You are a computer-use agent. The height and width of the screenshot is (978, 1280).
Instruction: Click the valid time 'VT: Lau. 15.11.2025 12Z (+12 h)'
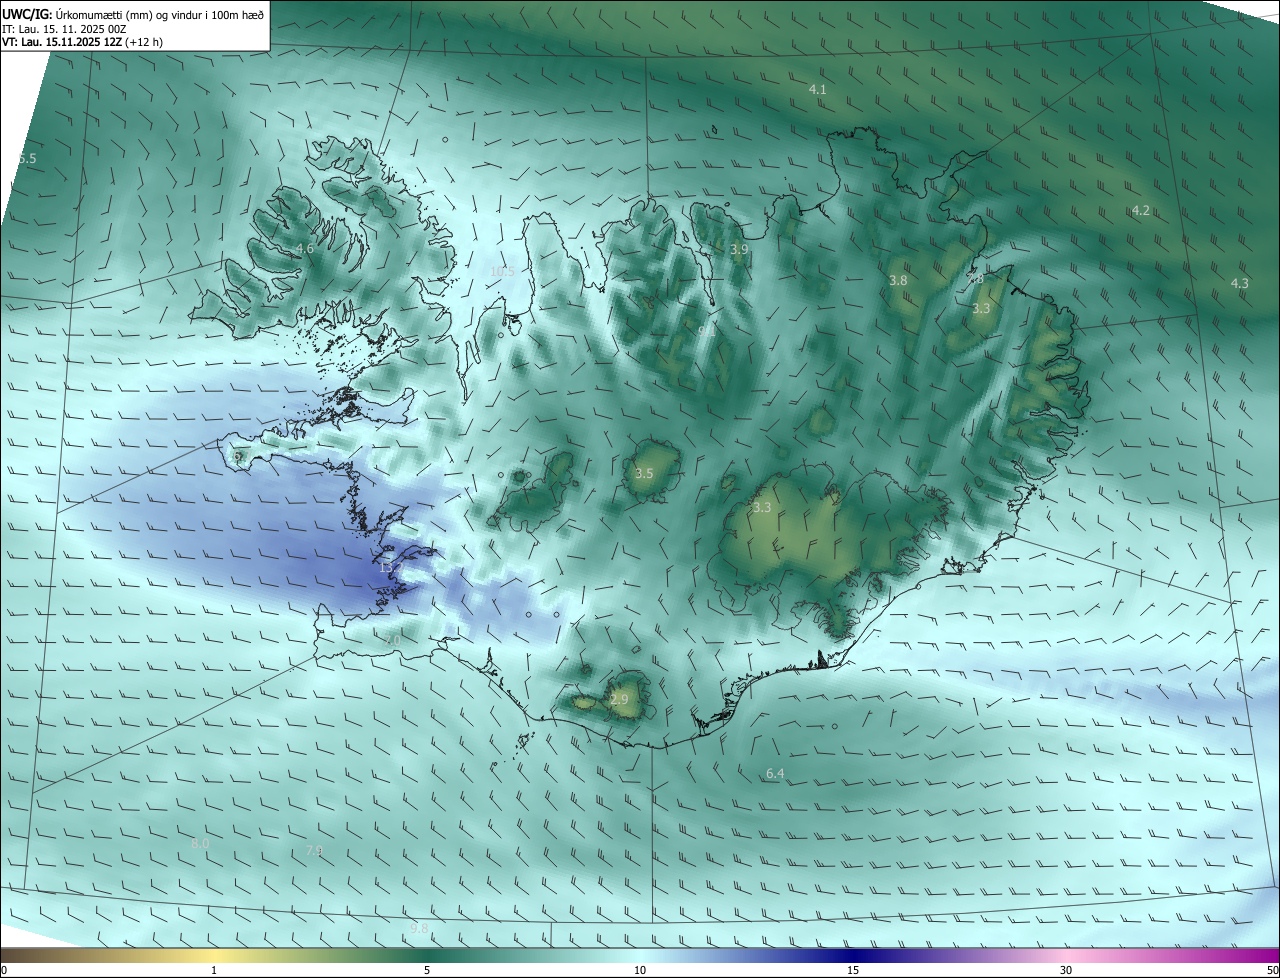point(82,42)
